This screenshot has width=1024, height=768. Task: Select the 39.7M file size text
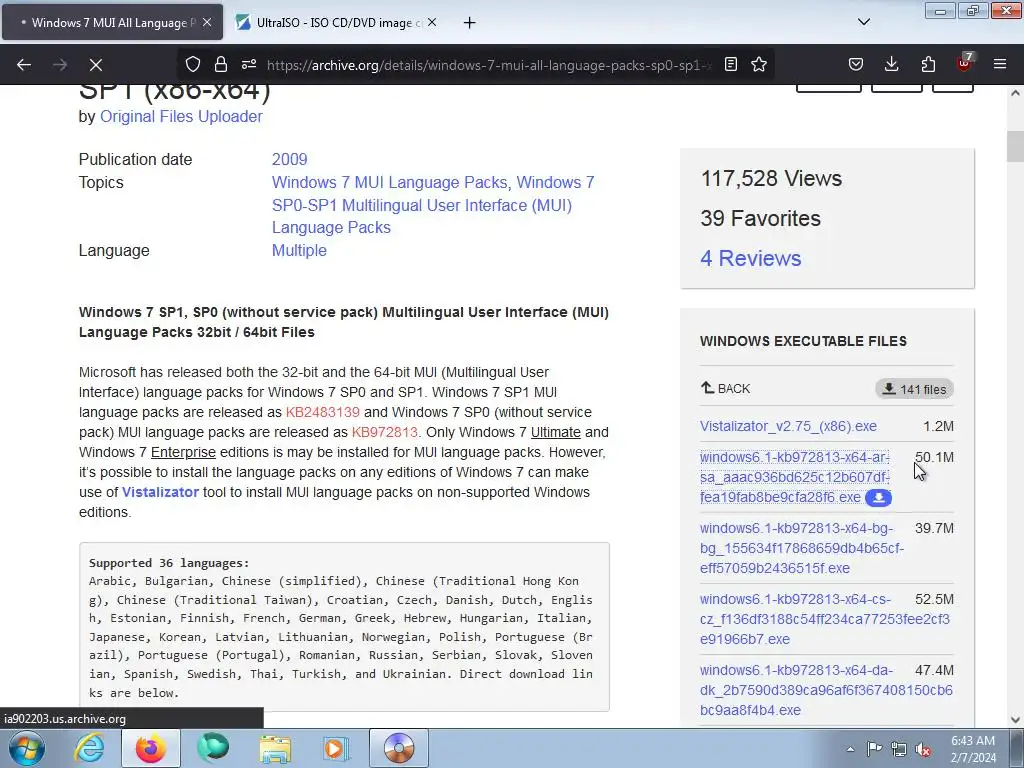[934, 528]
